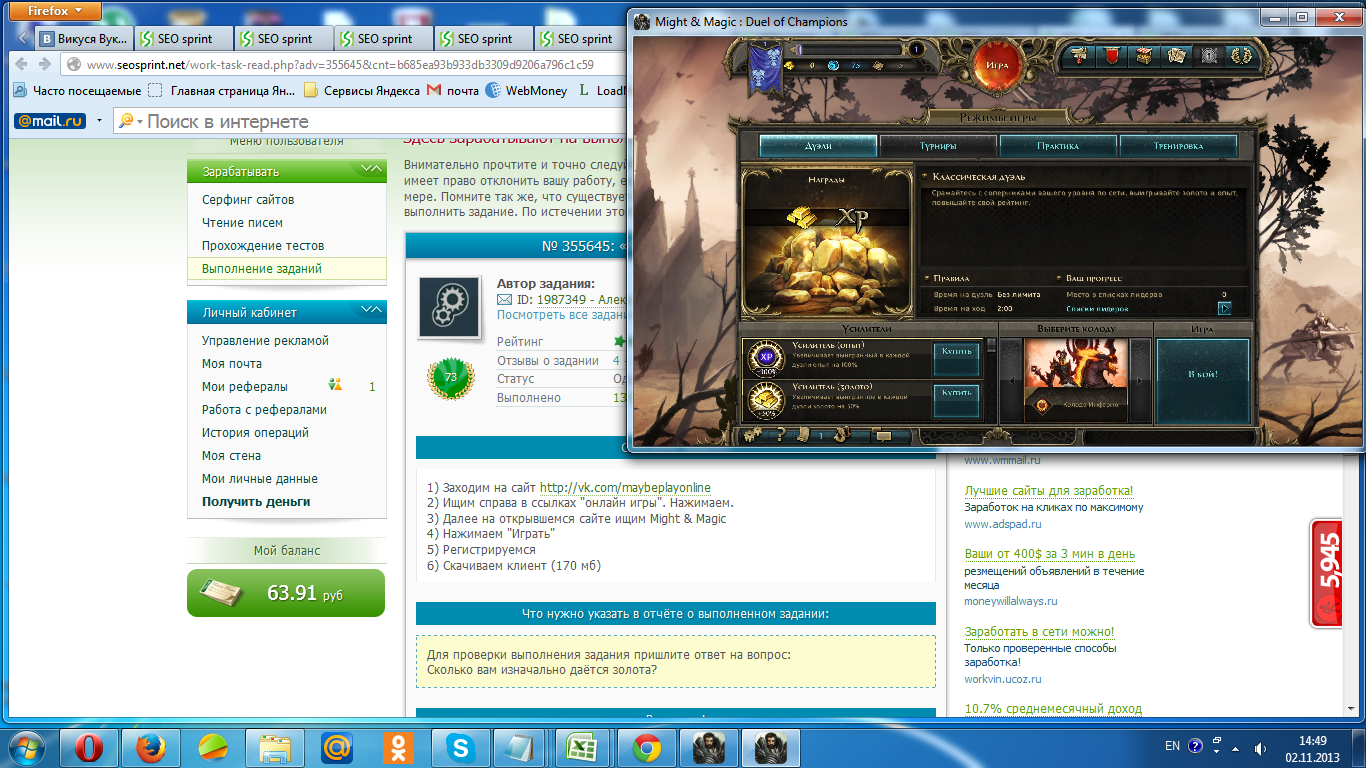
Task: Click the gold booster medallion icon
Action: pos(768,399)
